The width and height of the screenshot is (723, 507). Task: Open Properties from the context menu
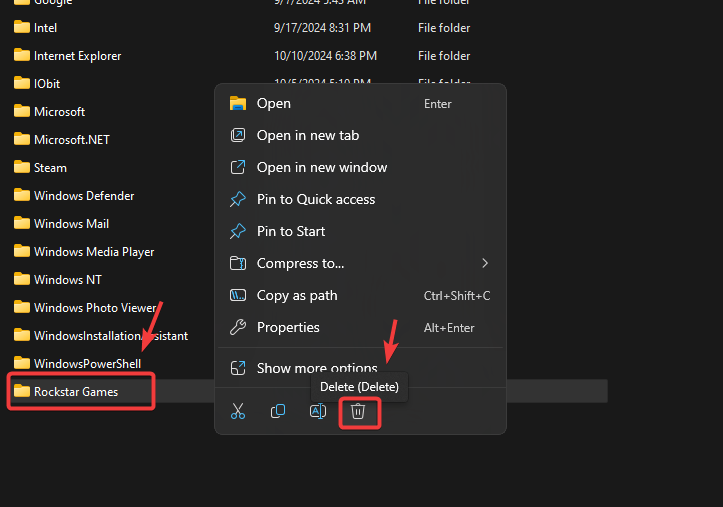pos(288,327)
